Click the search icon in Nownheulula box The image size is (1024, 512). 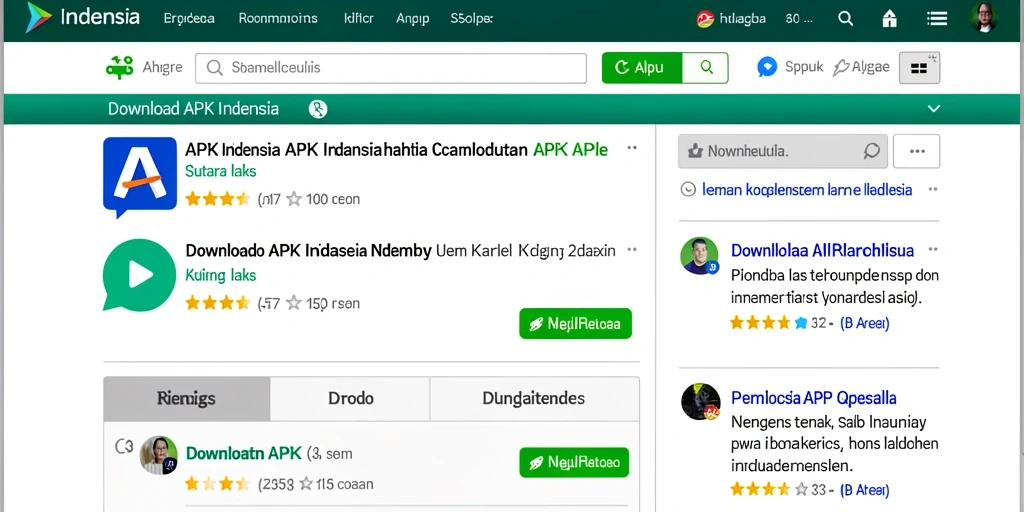point(871,152)
